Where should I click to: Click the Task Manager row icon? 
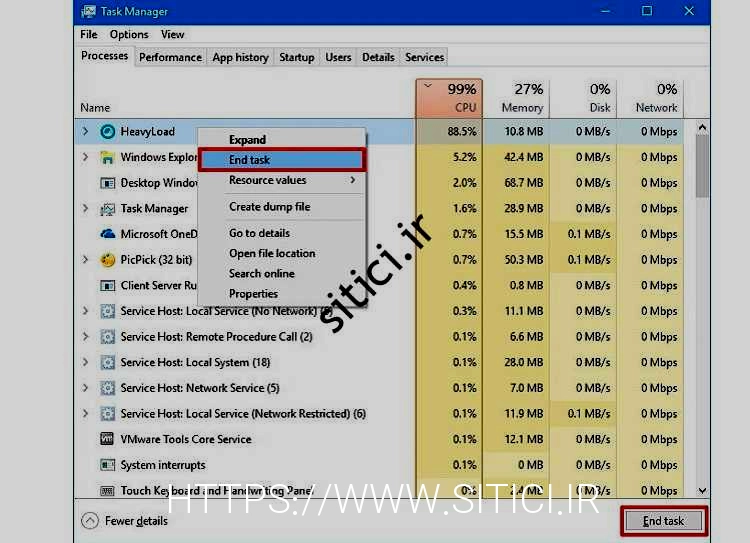(108, 209)
